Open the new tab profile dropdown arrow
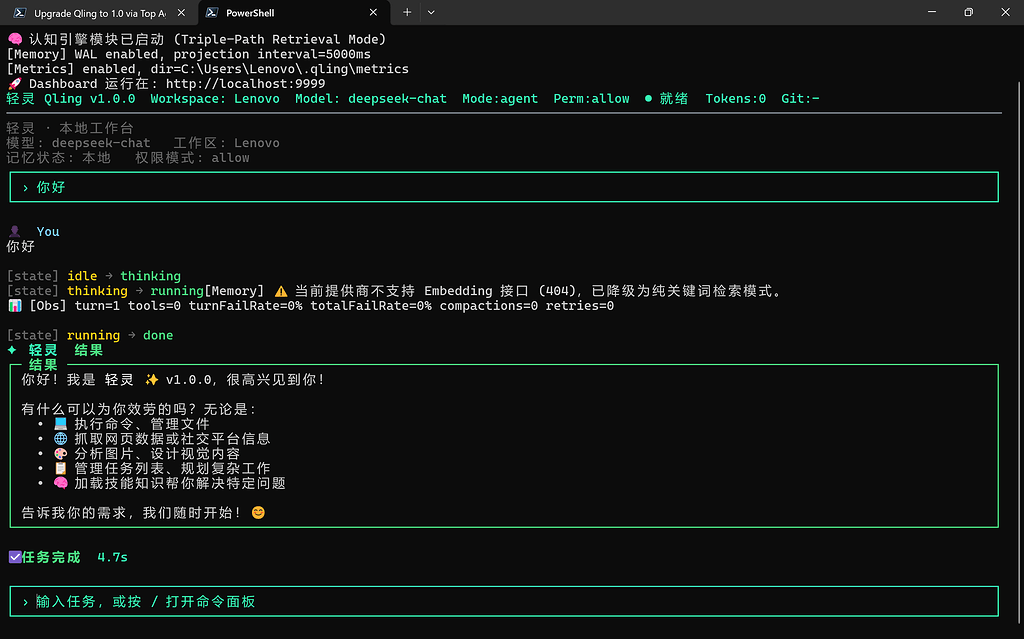This screenshot has width=1024, height=639. pyautogui.click(x=431, y=12)
